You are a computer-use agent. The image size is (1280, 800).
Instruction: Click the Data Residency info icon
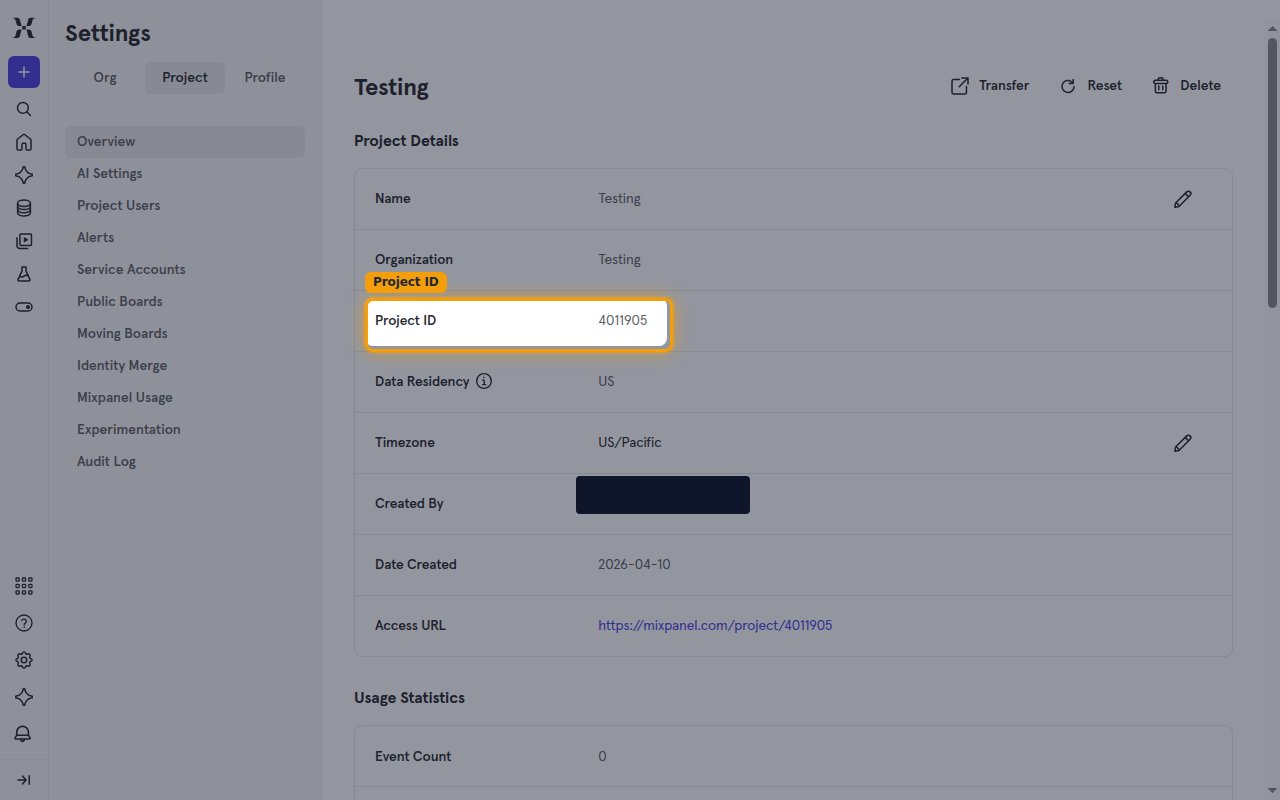[x=484, y=381]
